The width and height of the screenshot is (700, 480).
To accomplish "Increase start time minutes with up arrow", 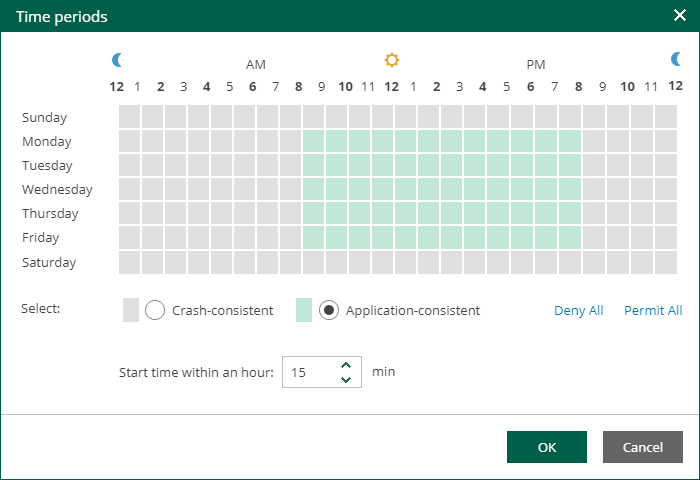I will 346,365.
